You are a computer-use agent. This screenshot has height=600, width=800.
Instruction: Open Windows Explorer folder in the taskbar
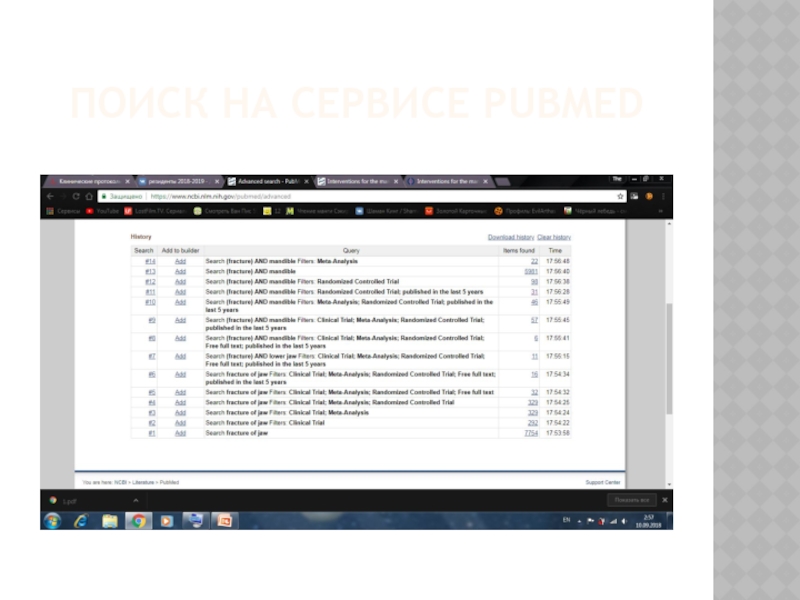pos(110,521)
